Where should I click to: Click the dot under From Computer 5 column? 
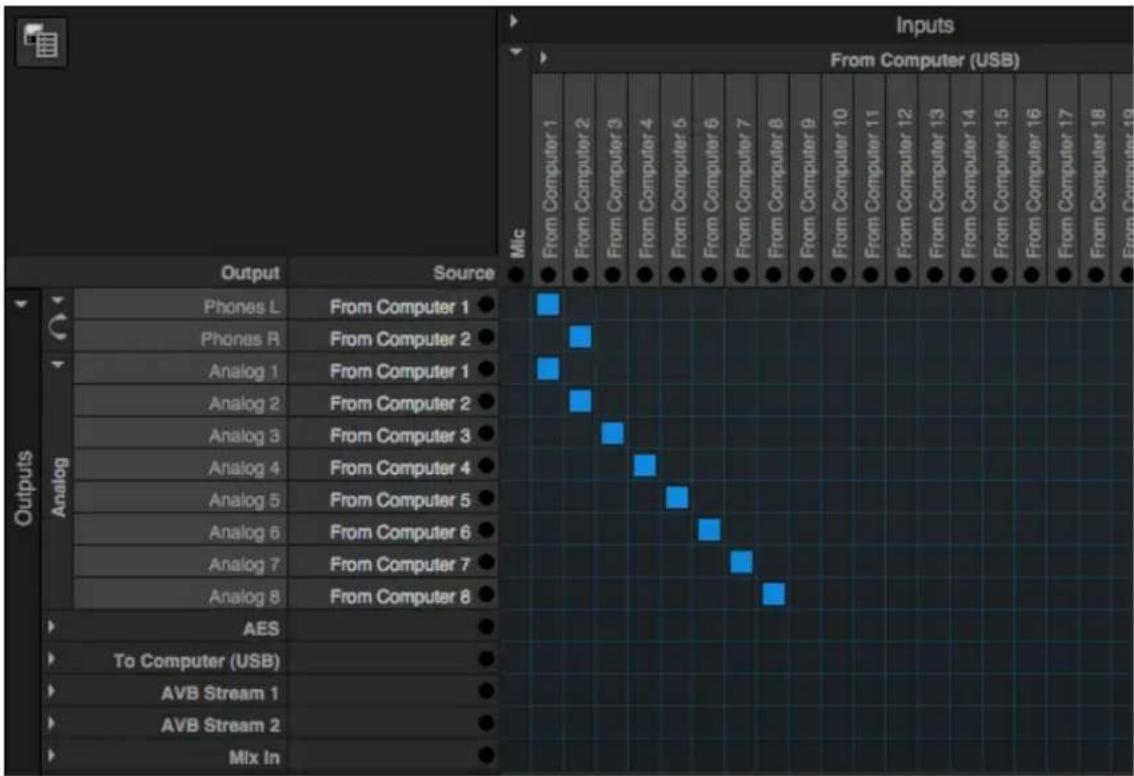677,274
